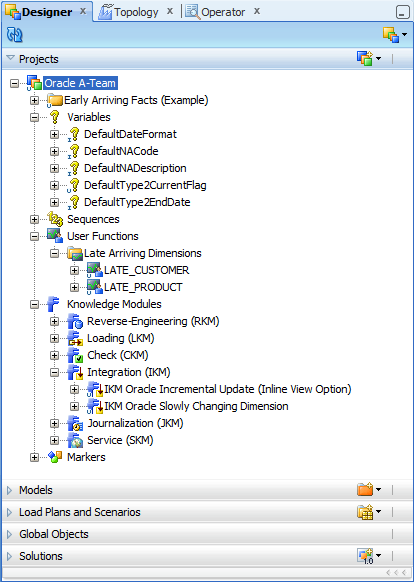The height and width of the screenshot is (582, 414).
Task: Close the Operator tab
Action: pyautogui.click(x=257, y=12)
